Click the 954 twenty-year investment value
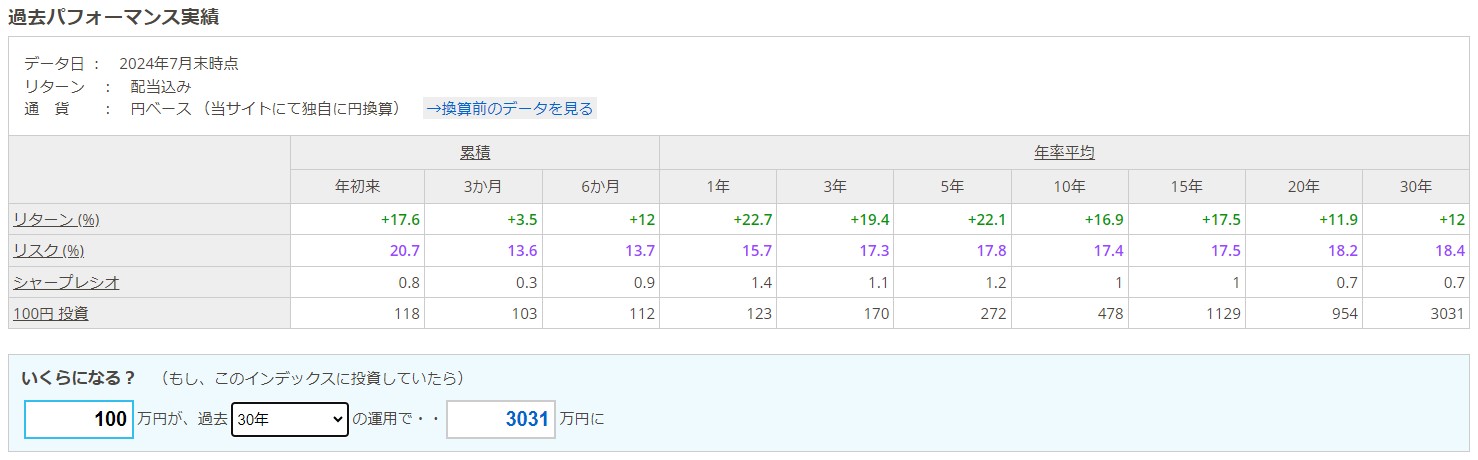 tap(1346, 314)
